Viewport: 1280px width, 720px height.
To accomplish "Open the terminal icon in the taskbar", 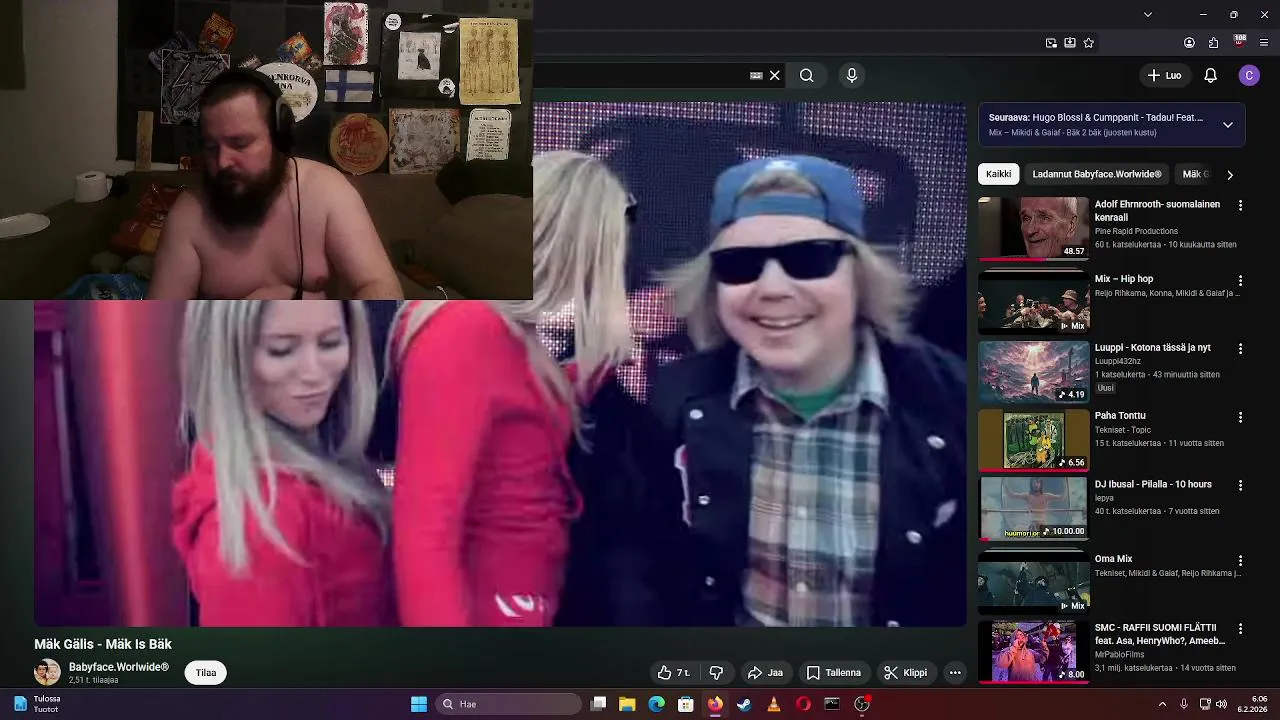I will pyautogui.click(x=832, y=704).
